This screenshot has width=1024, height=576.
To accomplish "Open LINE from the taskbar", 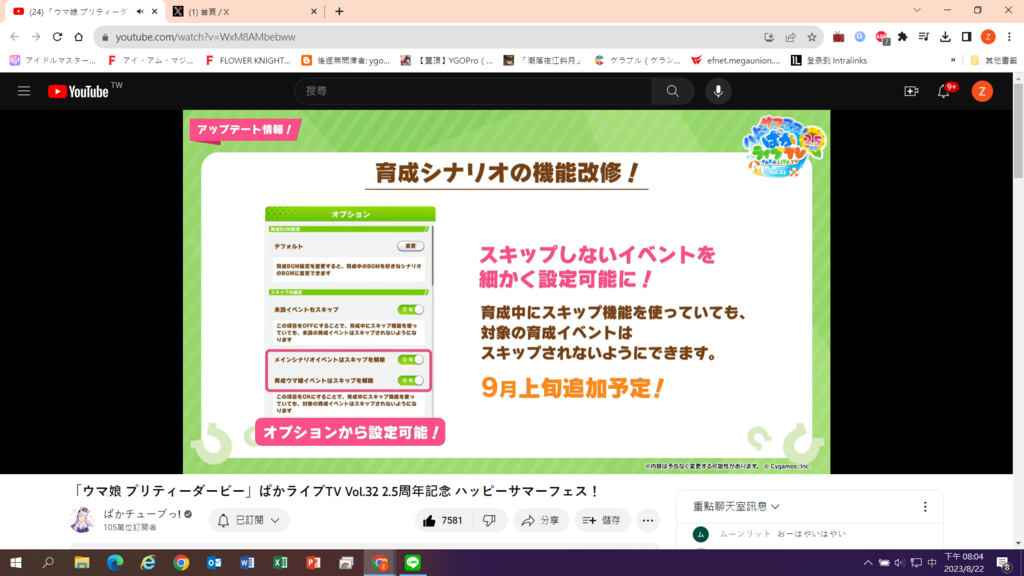I will click(413, 563).
